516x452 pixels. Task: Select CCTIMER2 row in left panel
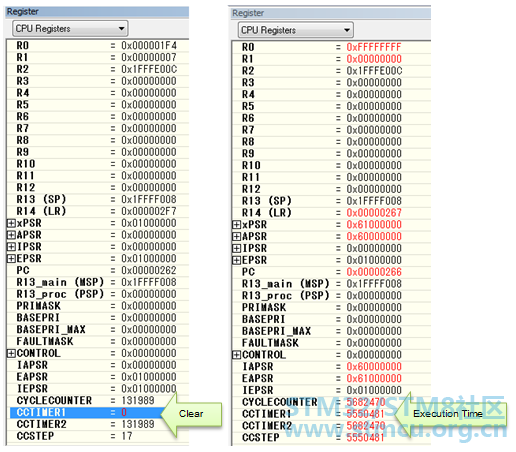pos(97,424)
